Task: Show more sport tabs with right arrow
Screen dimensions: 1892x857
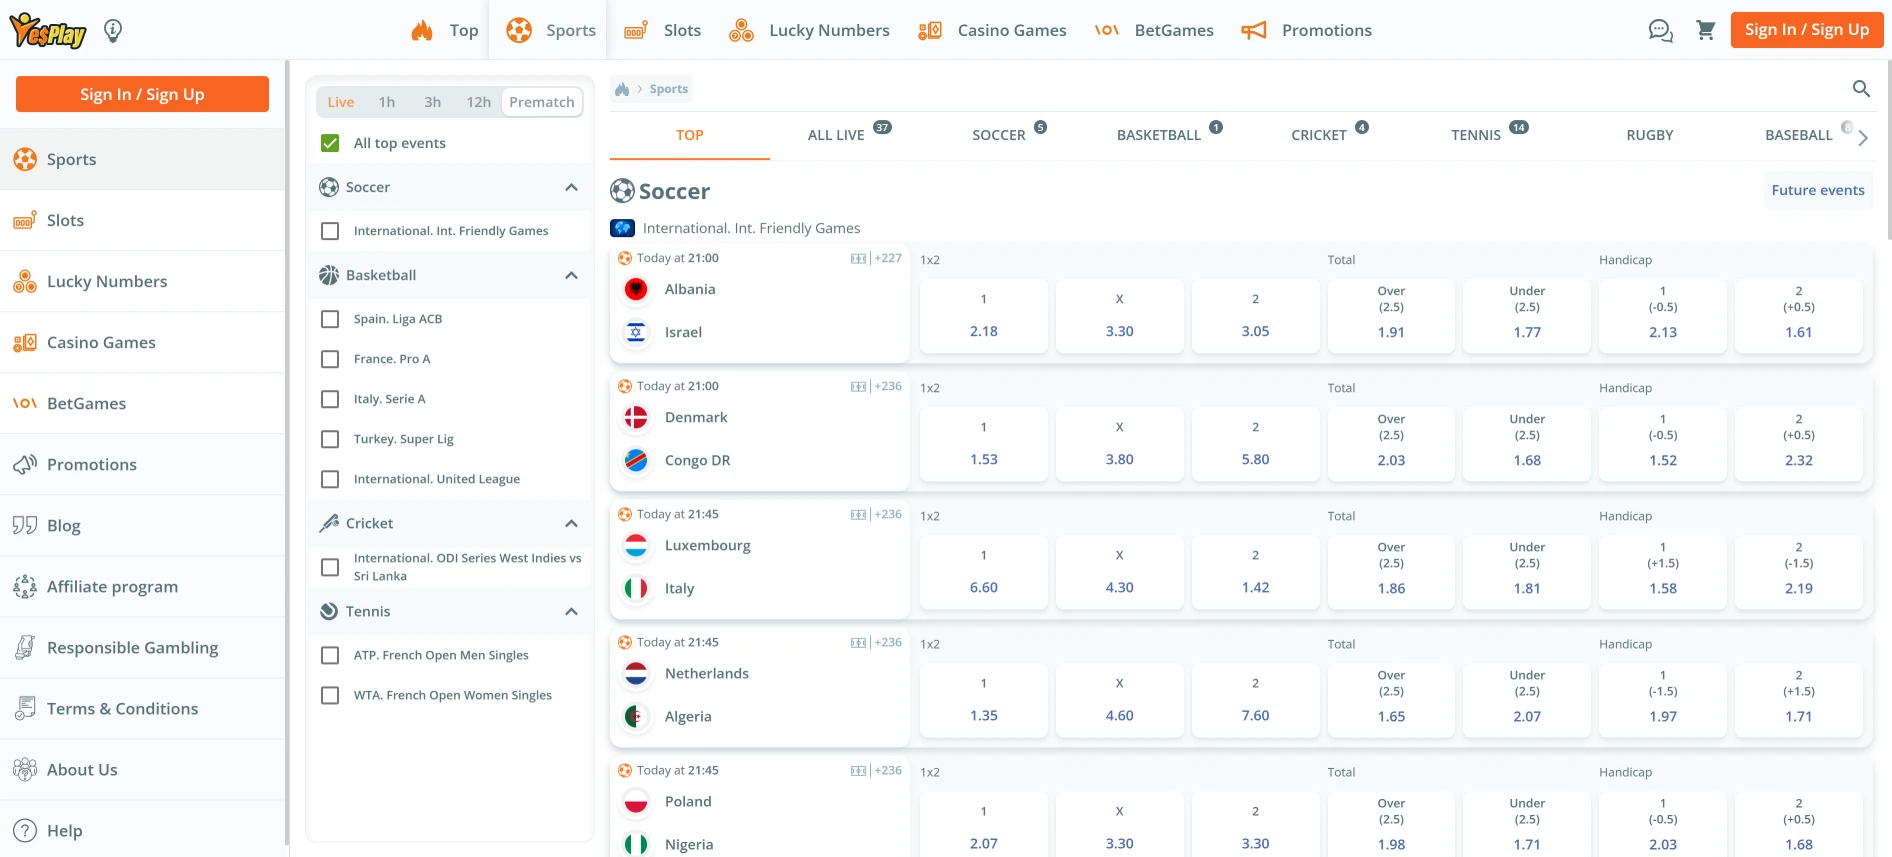Action: click(1863, 138)
